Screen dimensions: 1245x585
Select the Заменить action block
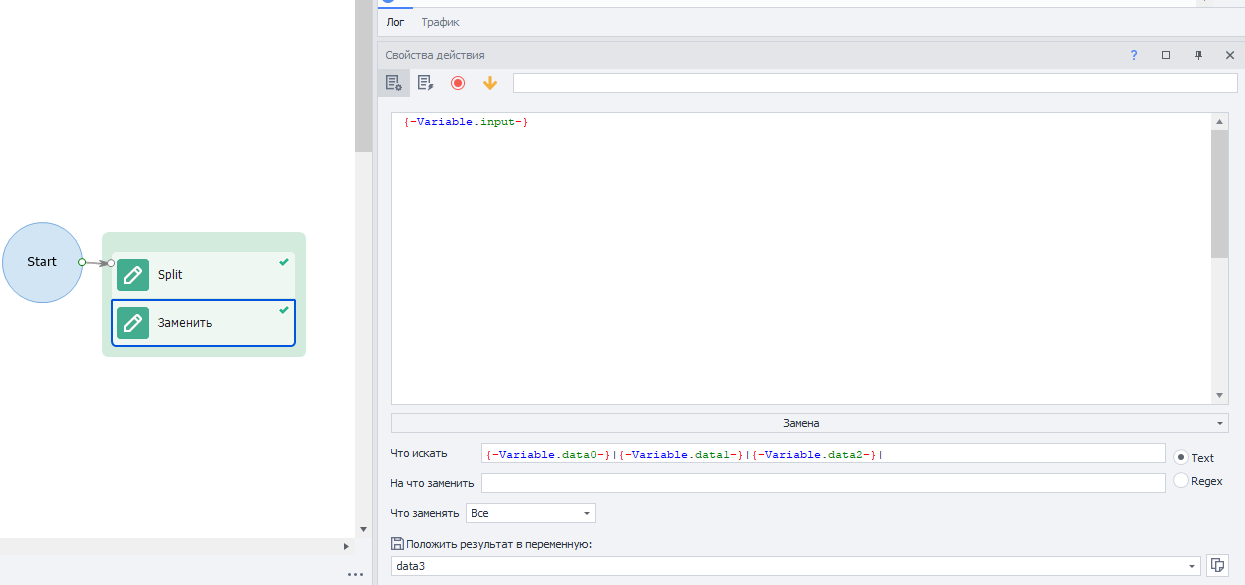point(204,323)
